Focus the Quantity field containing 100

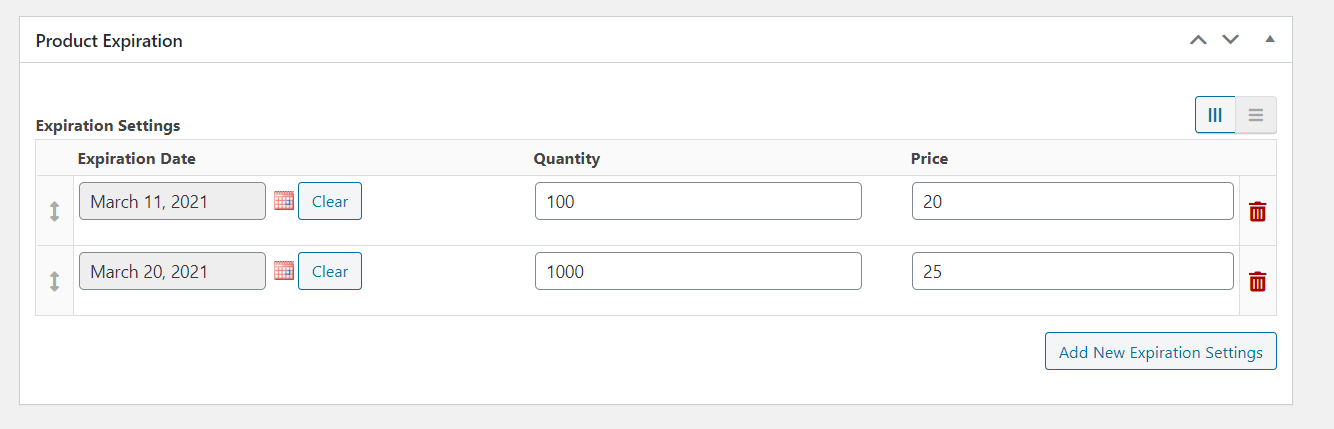[698, 201]
